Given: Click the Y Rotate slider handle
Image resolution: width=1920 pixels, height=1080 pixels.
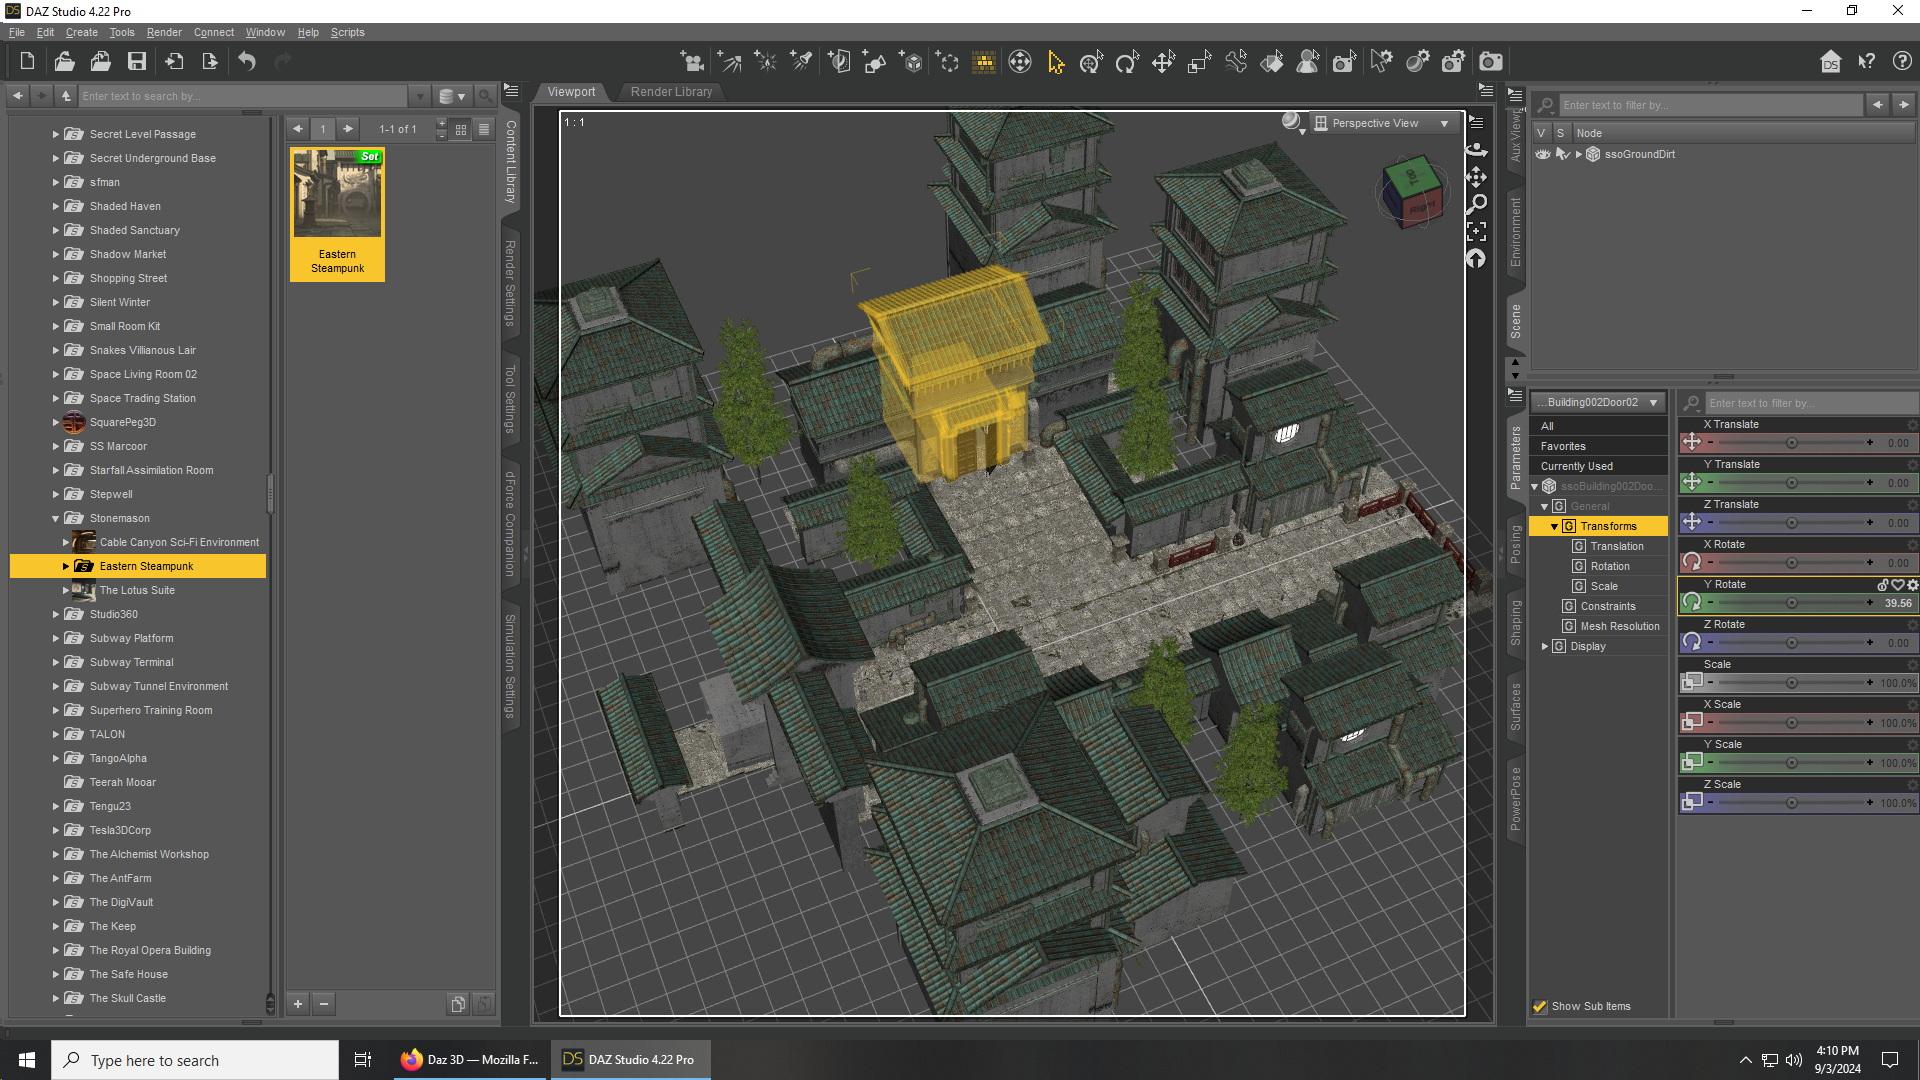Looking at the screenshot, I should pos(1791,603).
